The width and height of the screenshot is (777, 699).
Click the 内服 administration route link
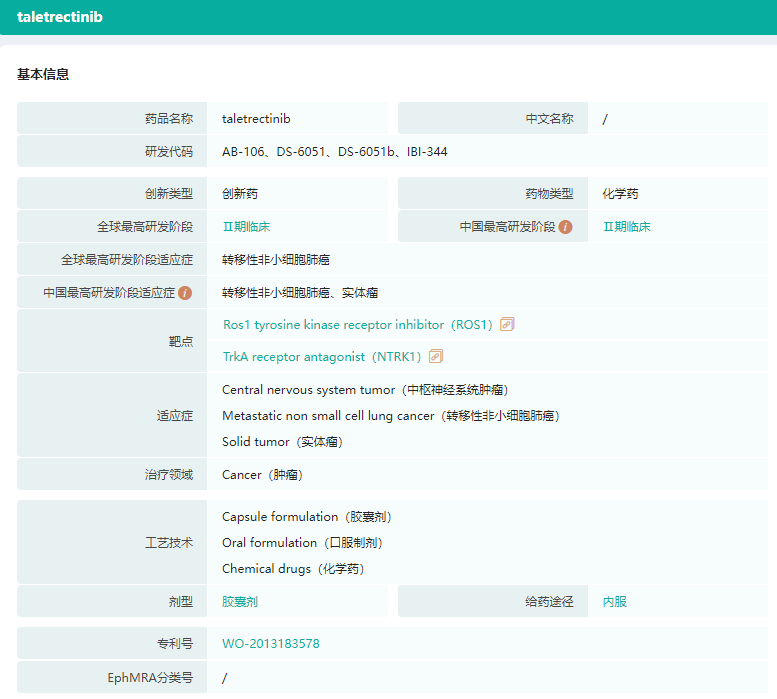[x=615, y=602]
